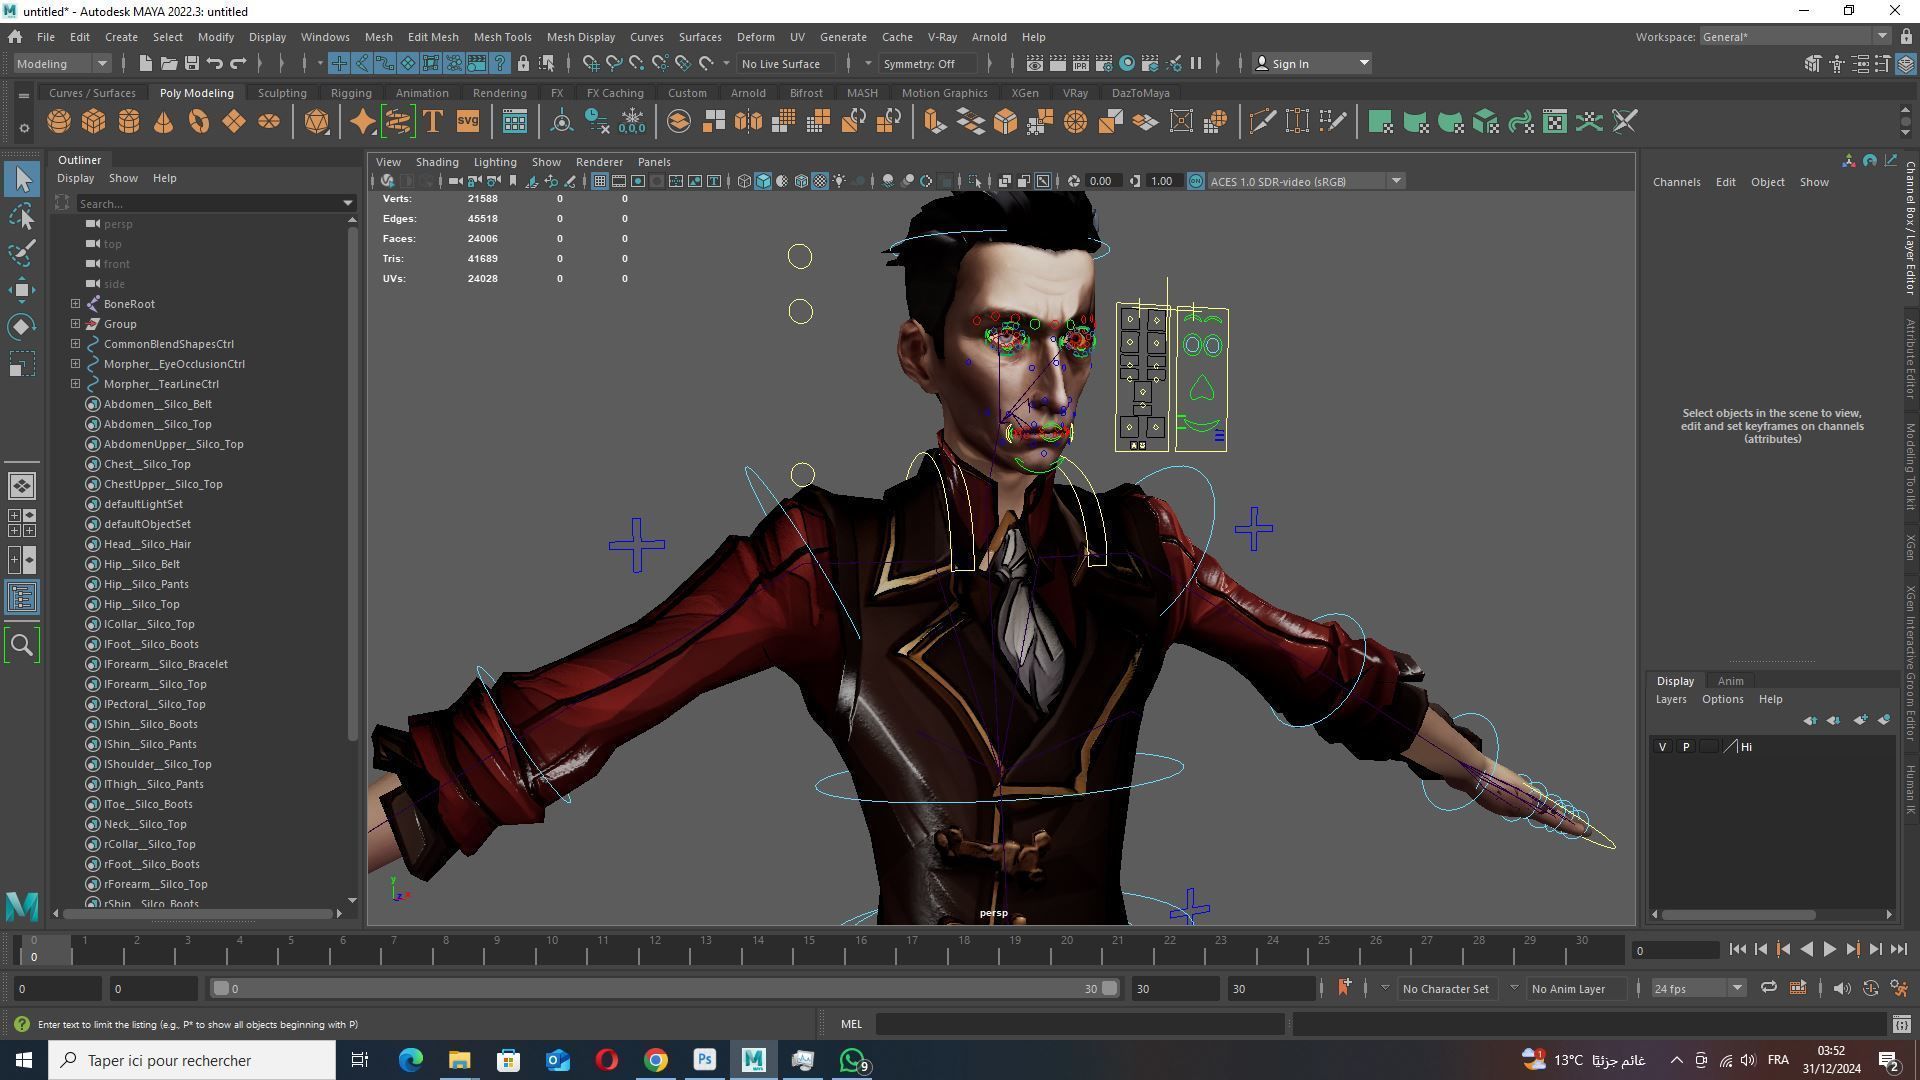The image size is (1920, 1080).
Task: Create a polygon sphere from shelf
Action: click(59, 122)
